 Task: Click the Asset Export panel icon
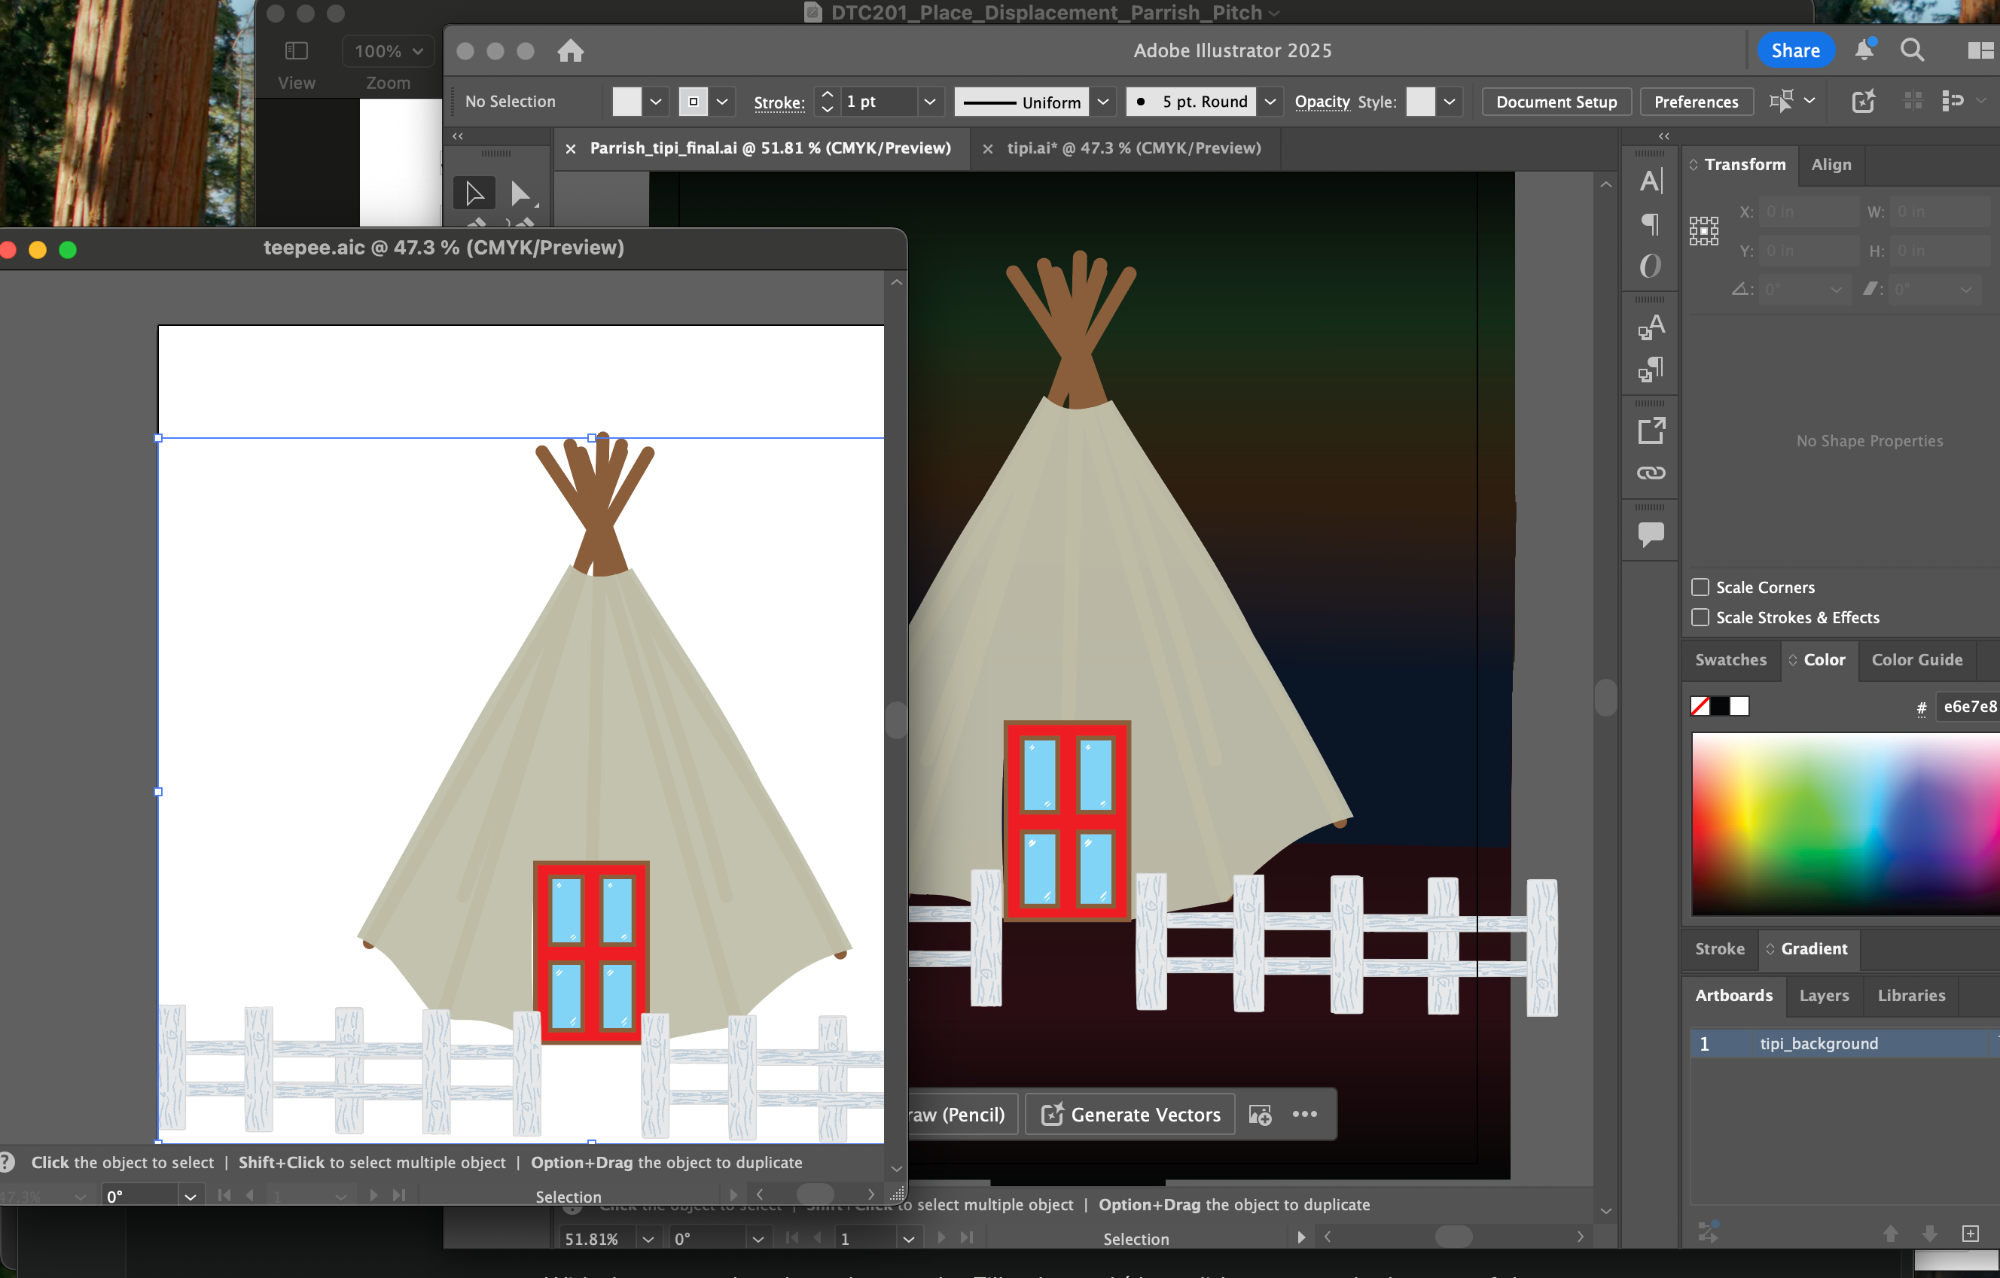click(1651, 431)
